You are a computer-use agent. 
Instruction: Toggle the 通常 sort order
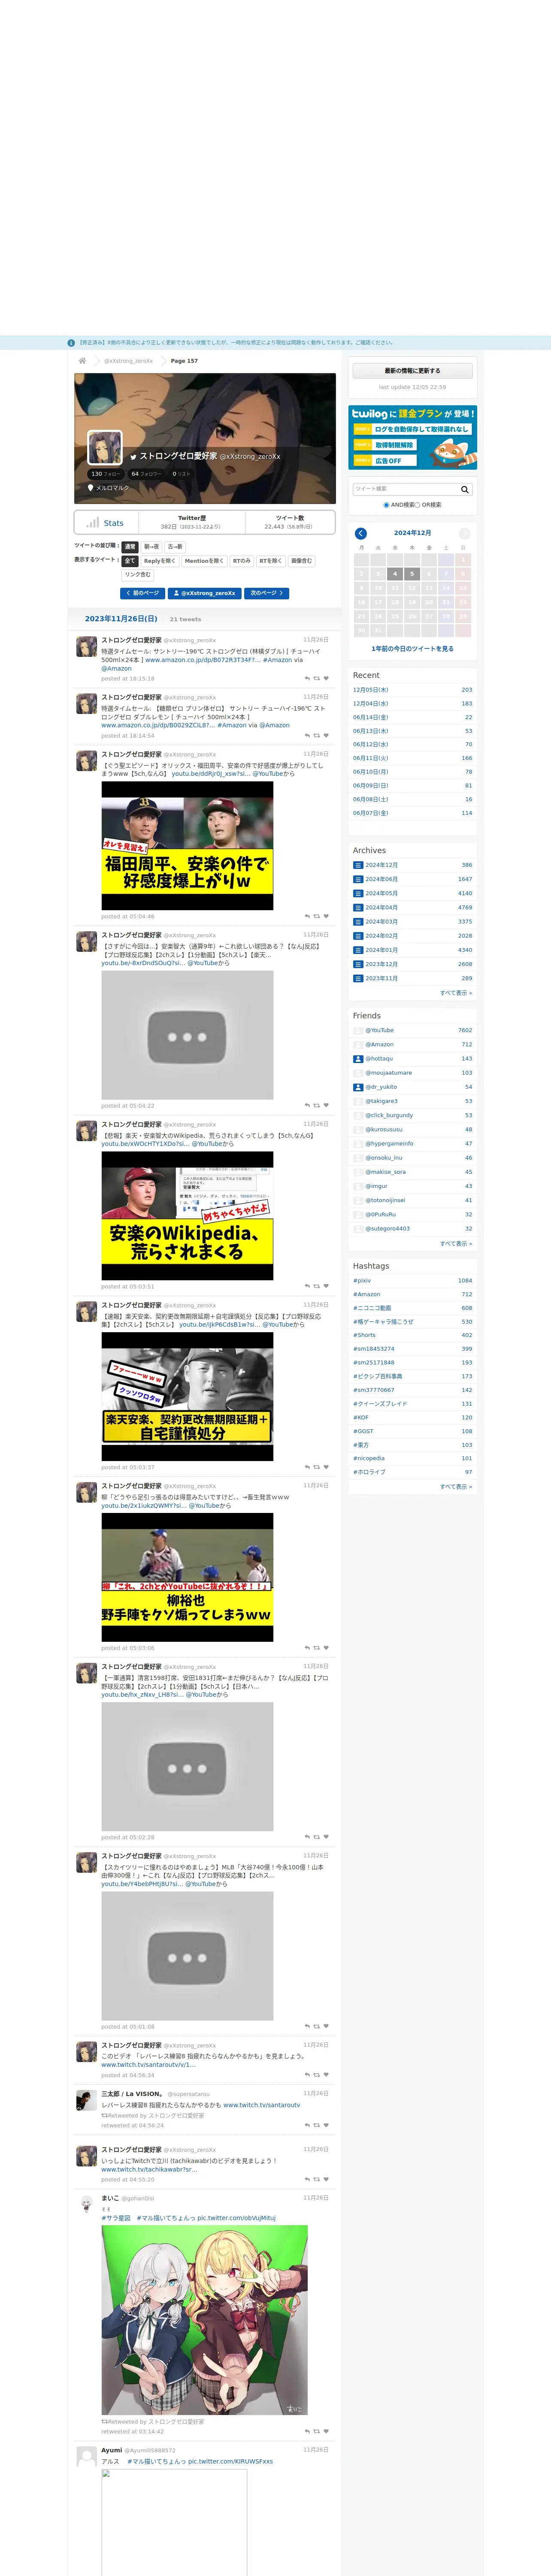coord(130,547)
